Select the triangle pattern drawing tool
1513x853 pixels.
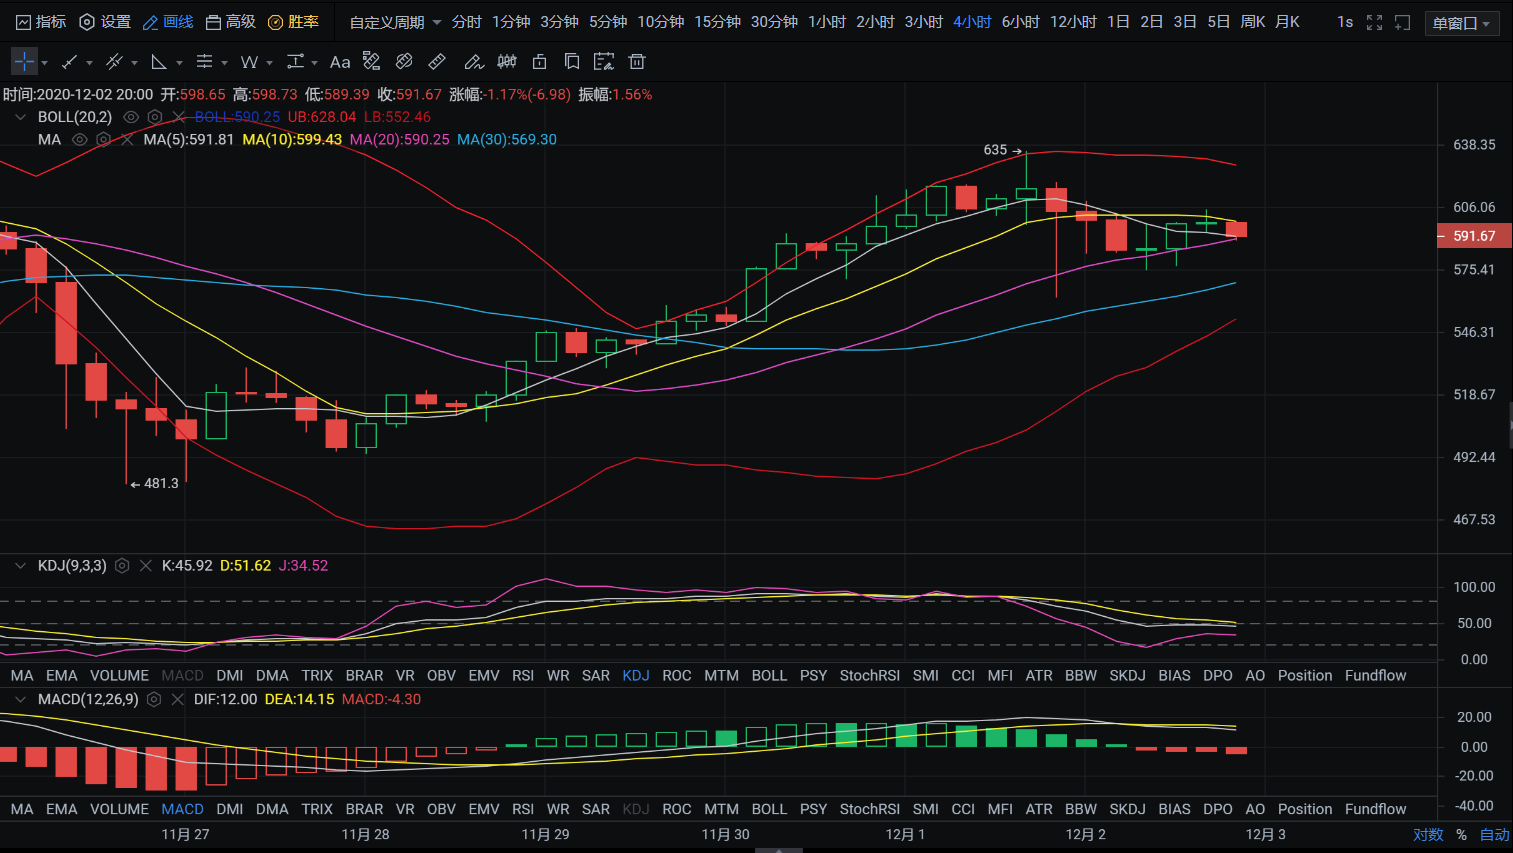(x=159, y=62)
